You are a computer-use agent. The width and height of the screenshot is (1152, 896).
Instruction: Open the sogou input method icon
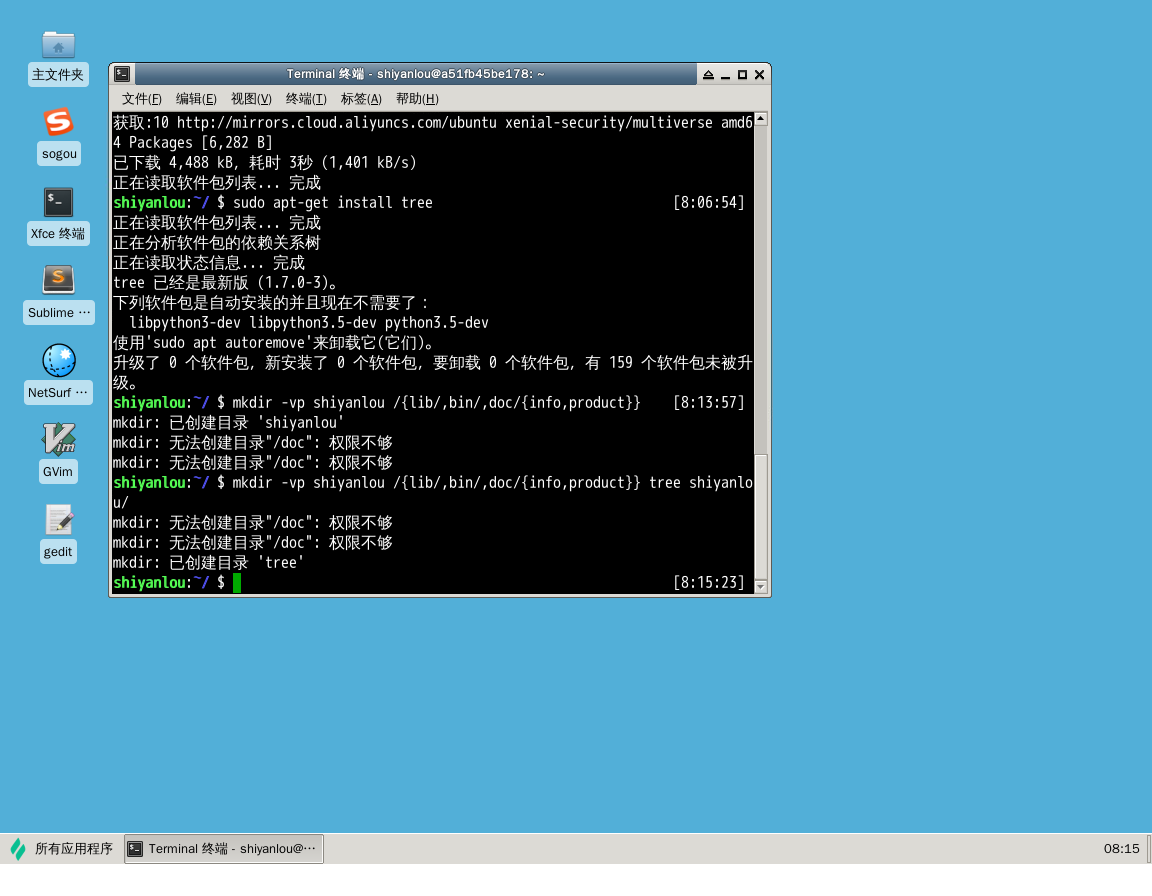pos(58,122)
